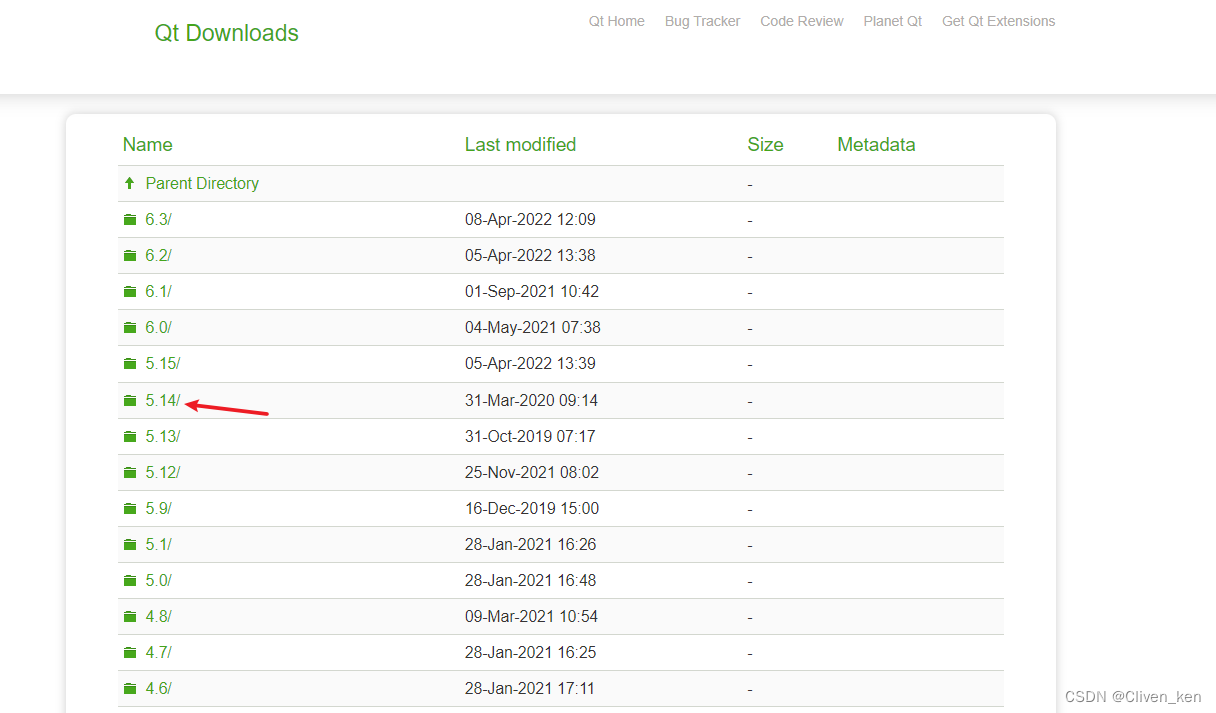The image size is (1216, 713).
Task: Click the date 08-Apr-2022 12:09
Action: point(531,220)
